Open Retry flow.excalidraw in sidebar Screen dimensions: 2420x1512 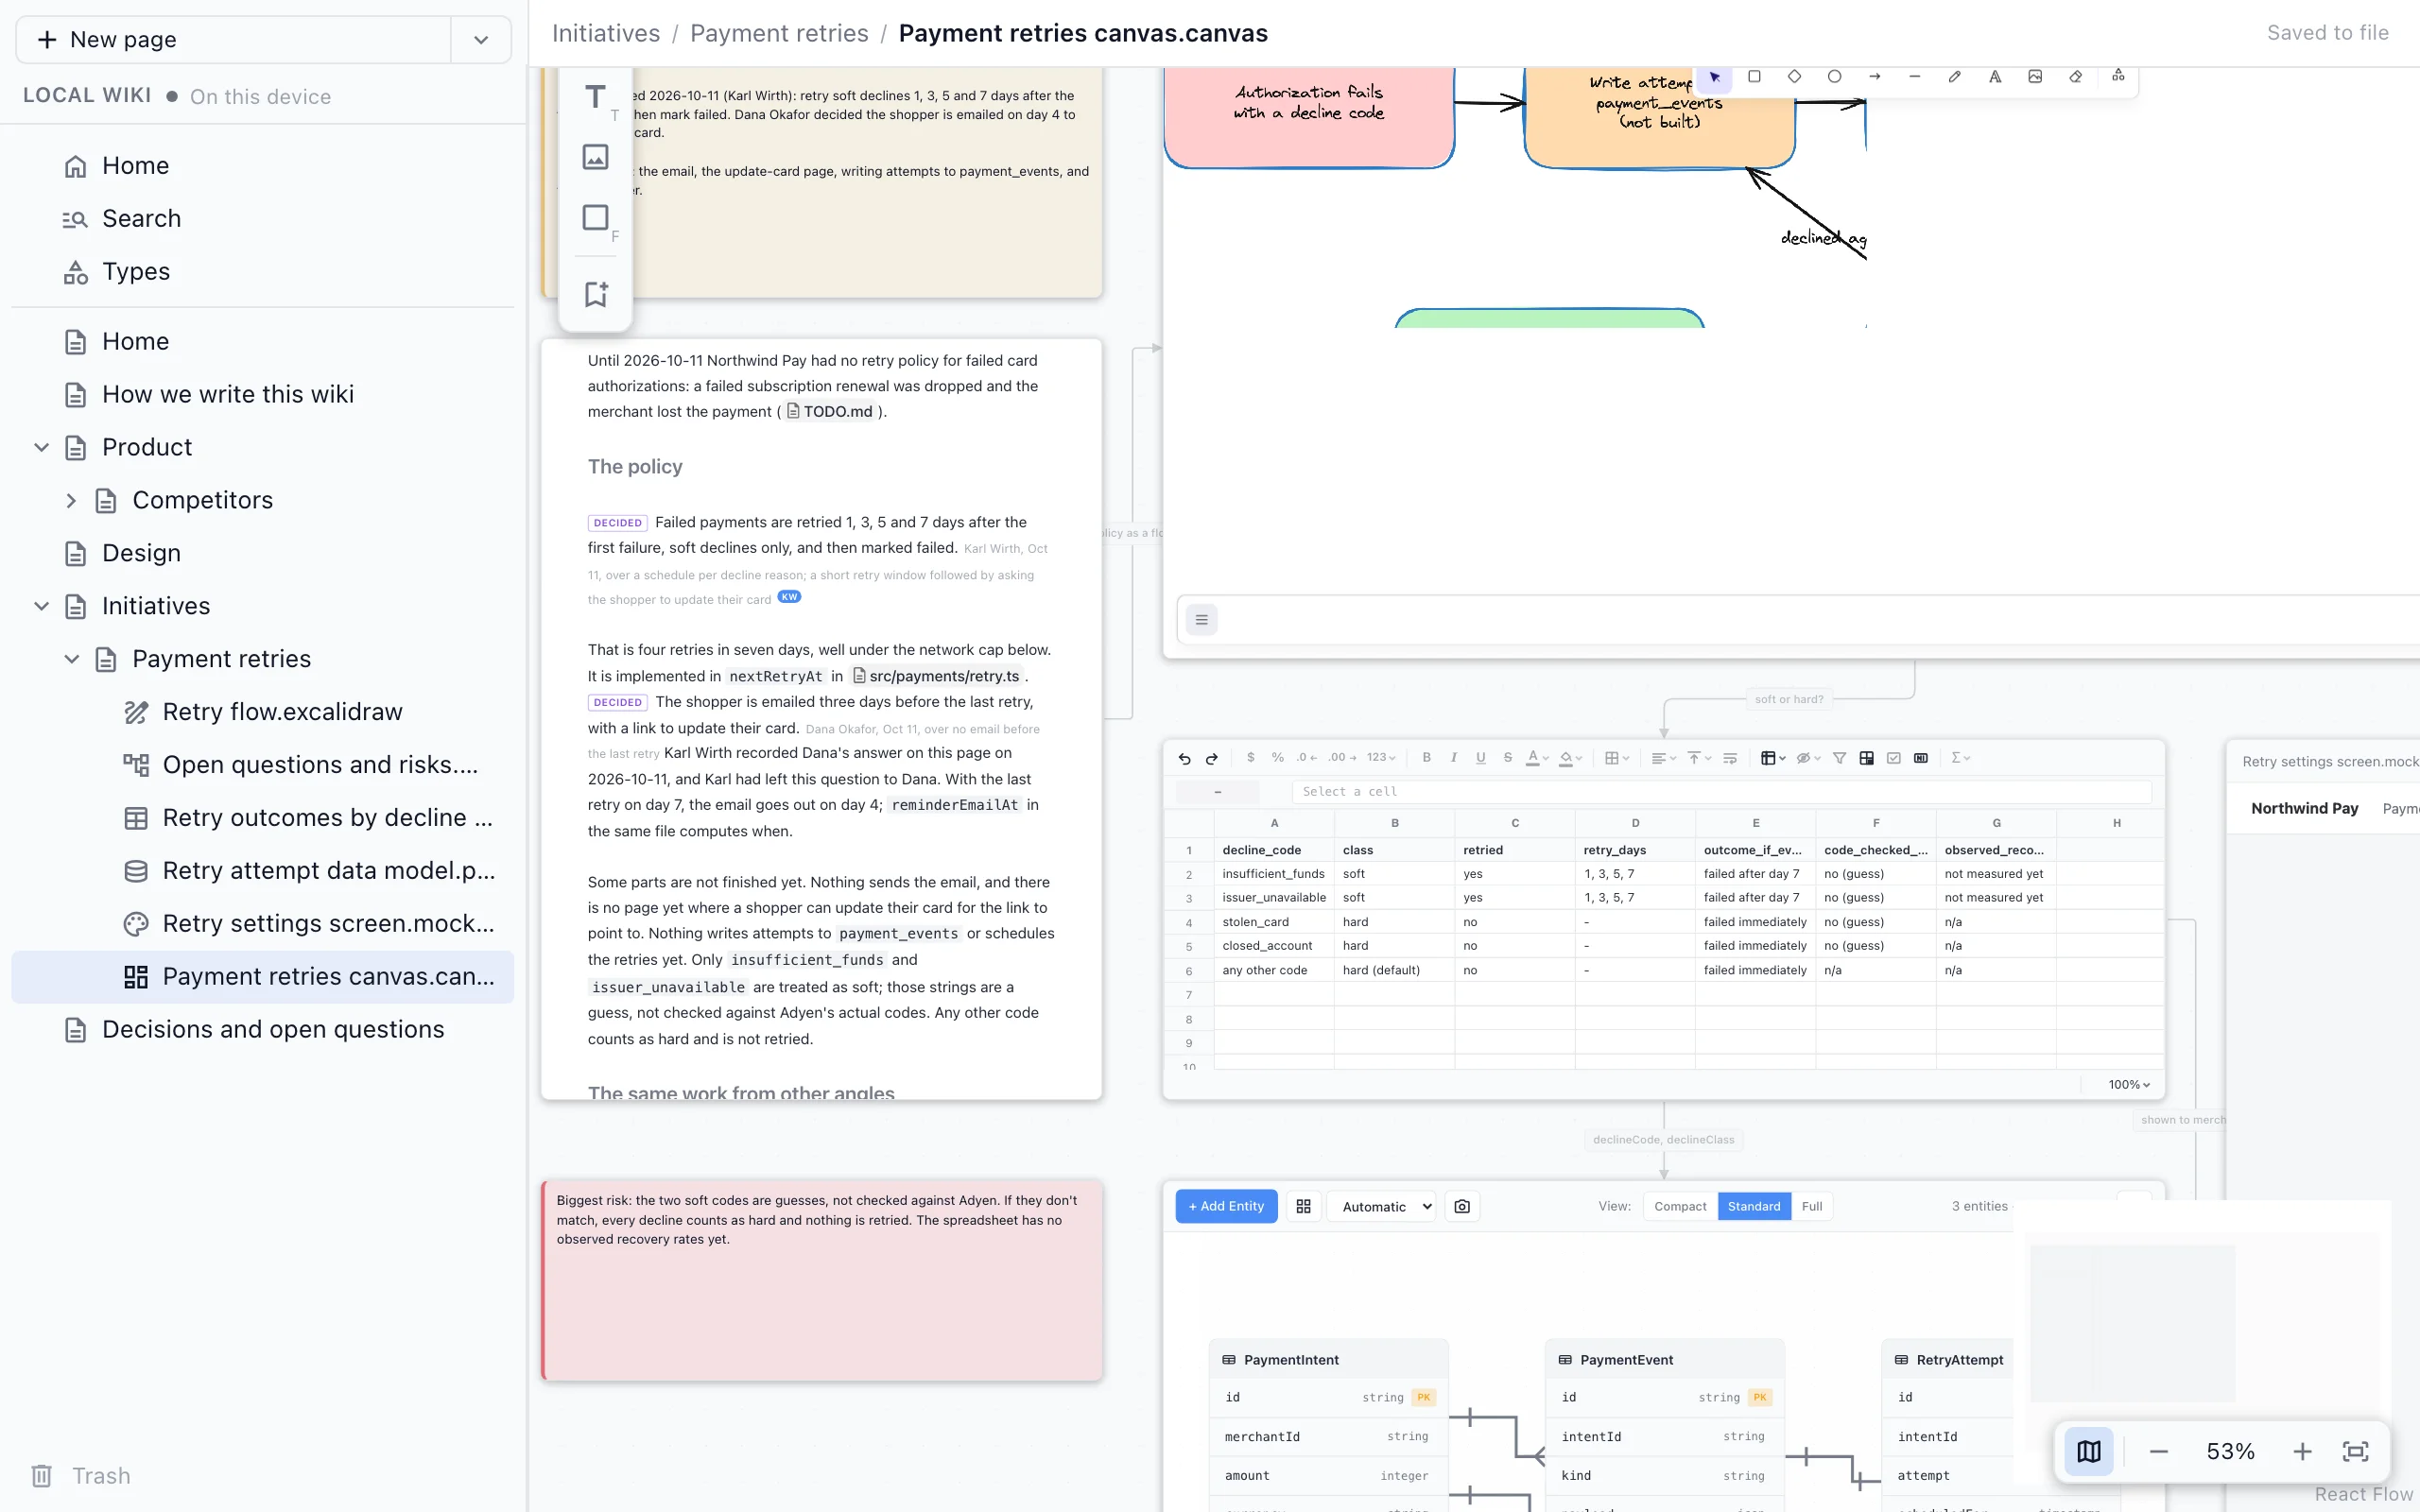pyautogui.click(x=262, y=712)
